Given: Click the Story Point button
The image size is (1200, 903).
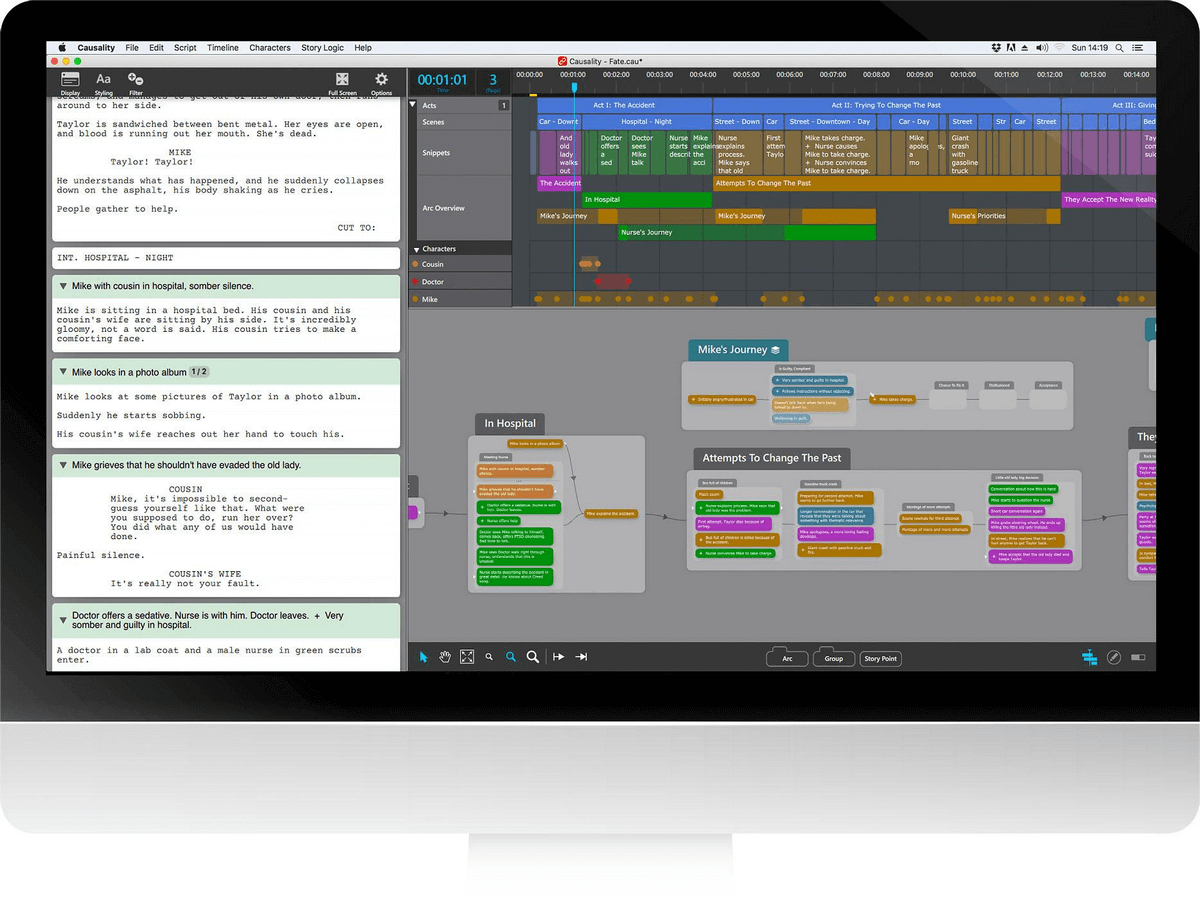Looking at the screenshot, I should [880, 658].
